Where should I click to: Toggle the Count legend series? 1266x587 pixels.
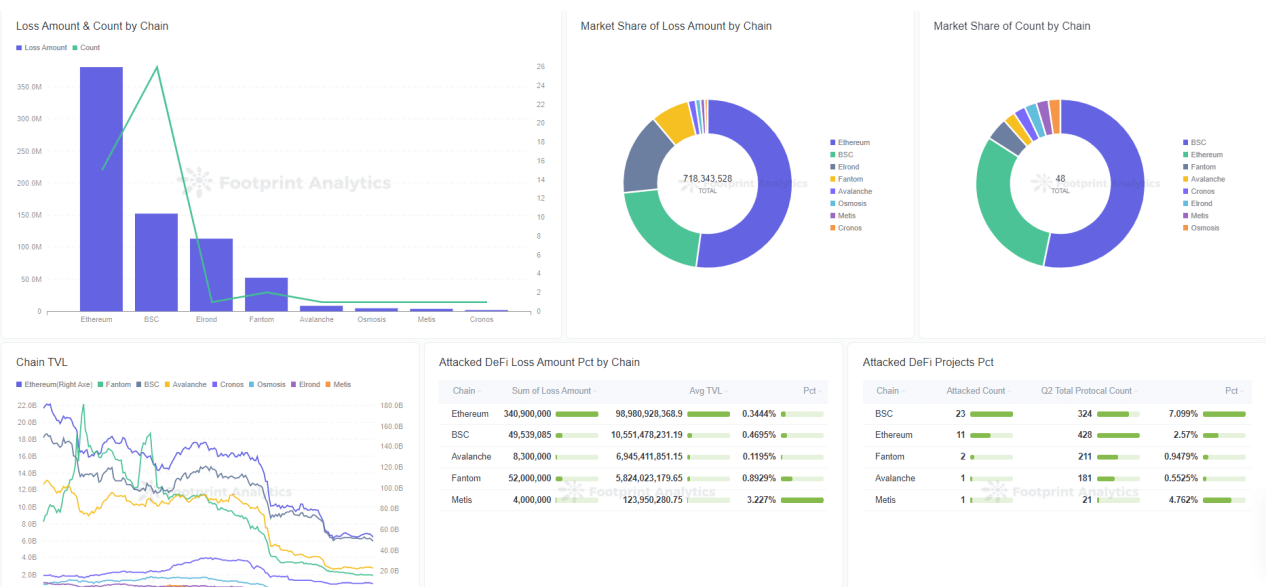[89, 48]
